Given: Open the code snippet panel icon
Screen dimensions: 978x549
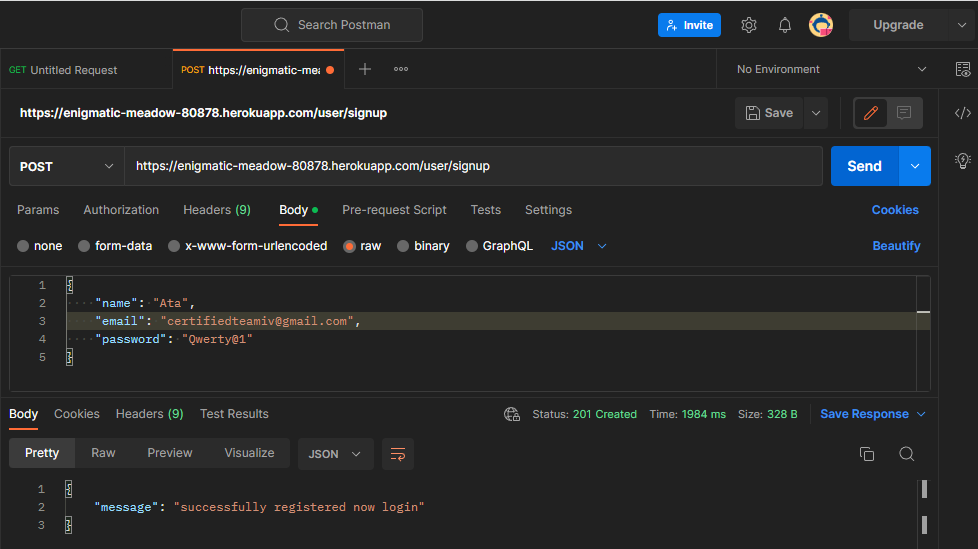Looking at the screenshot, I should point(963,113).
